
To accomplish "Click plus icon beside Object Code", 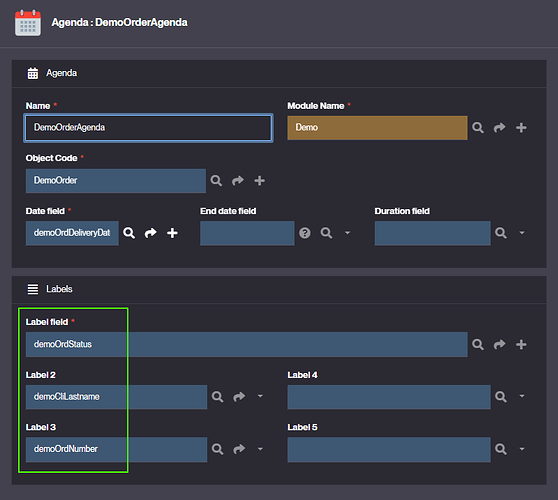I will (259, 180).
